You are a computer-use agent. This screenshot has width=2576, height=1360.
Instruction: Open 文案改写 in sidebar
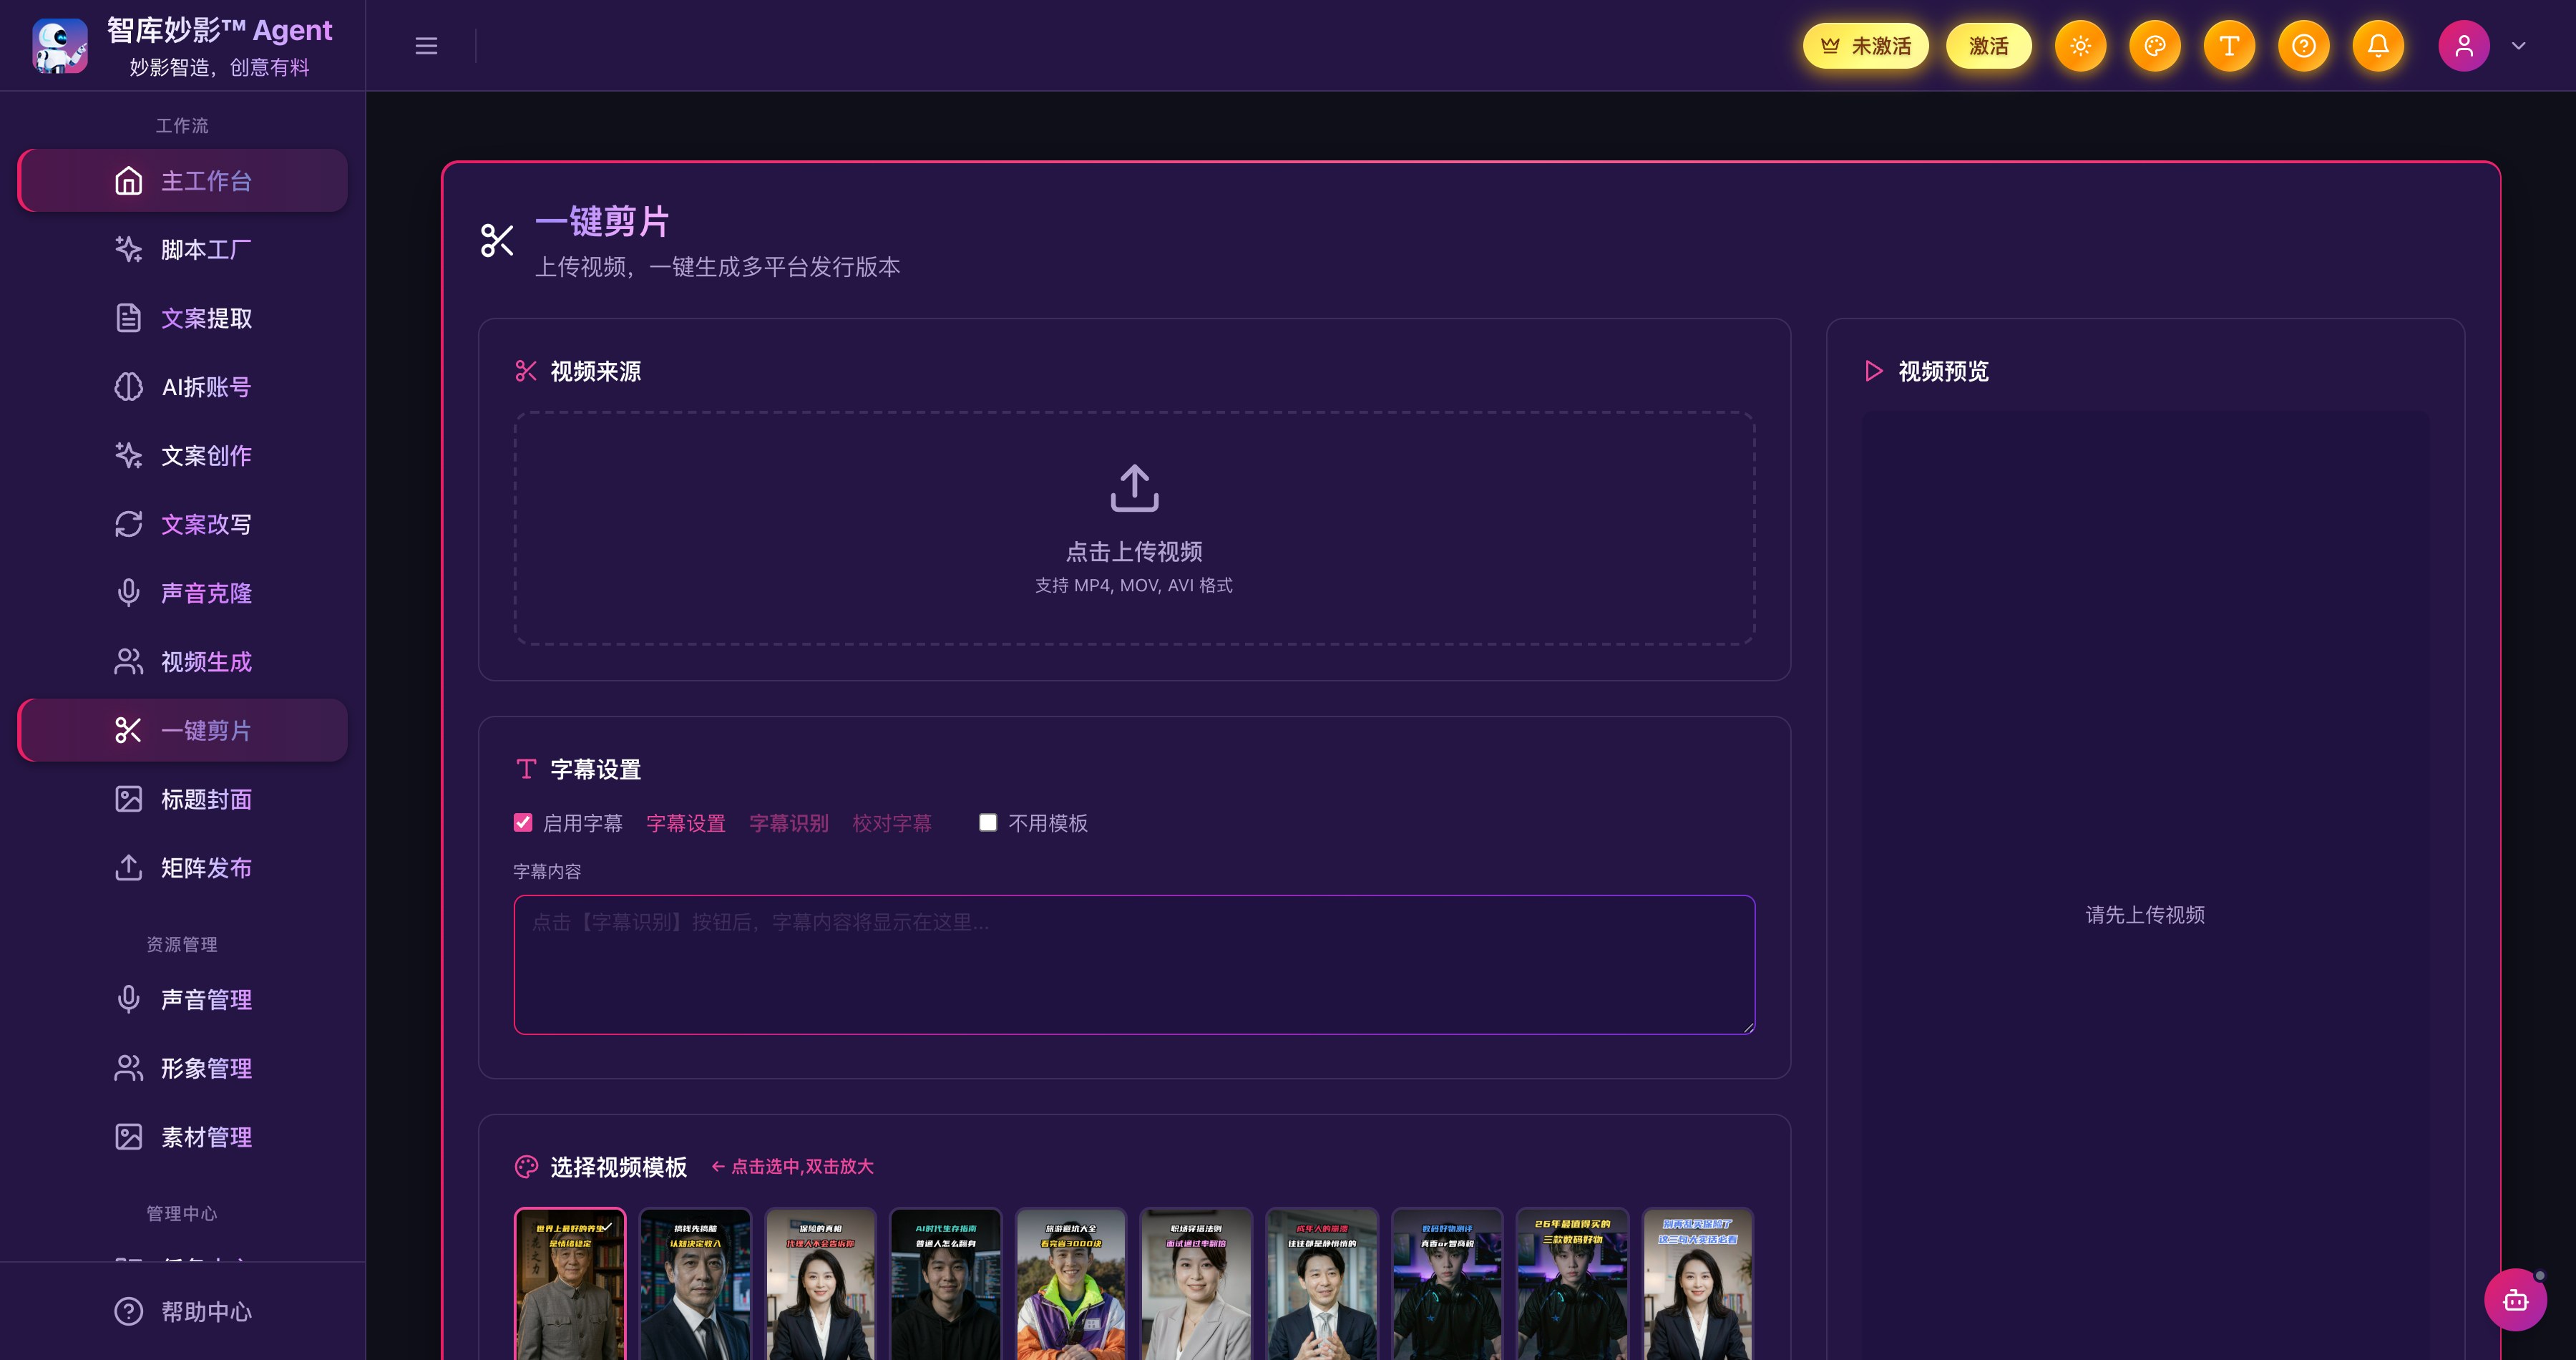click(x=183, y=524)
